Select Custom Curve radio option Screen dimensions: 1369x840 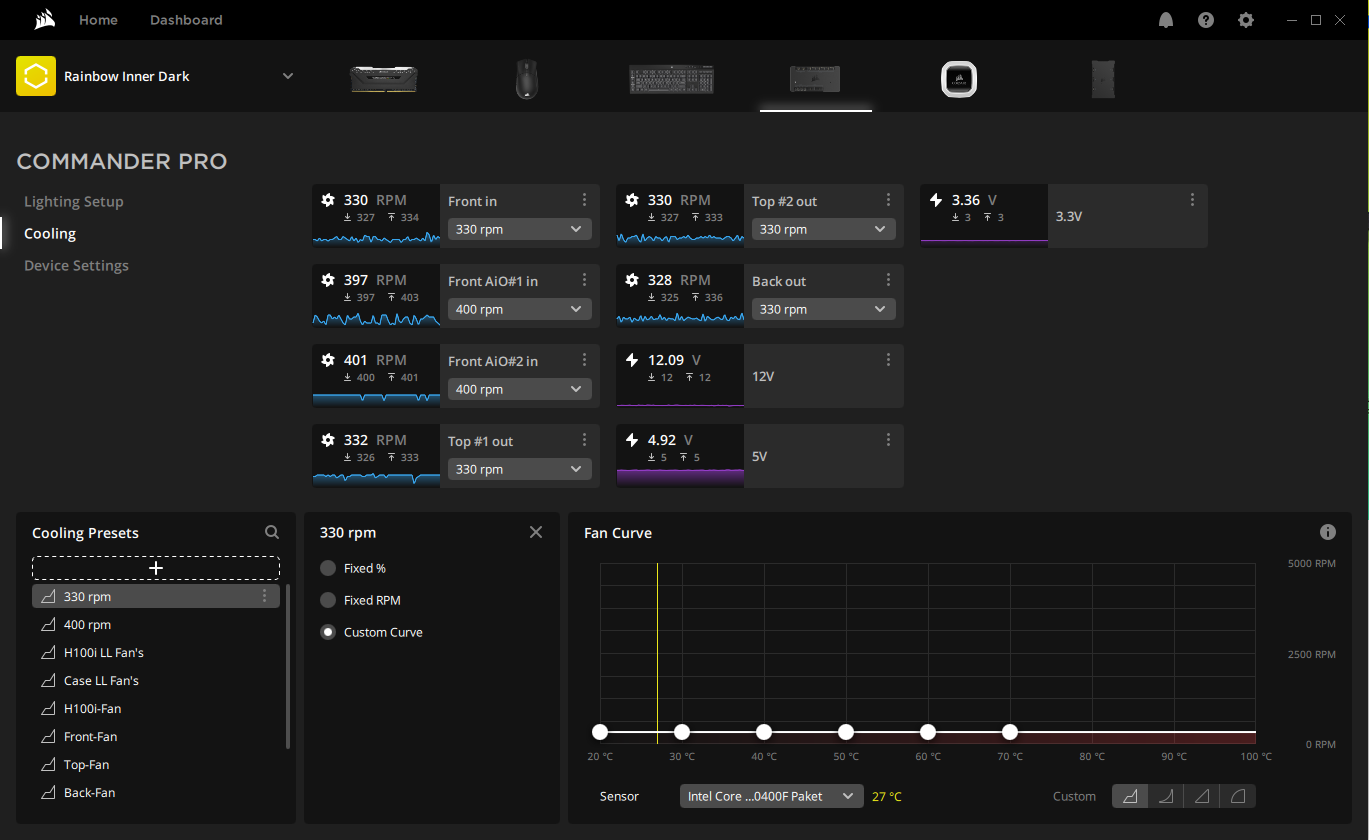tap(328, 632)
